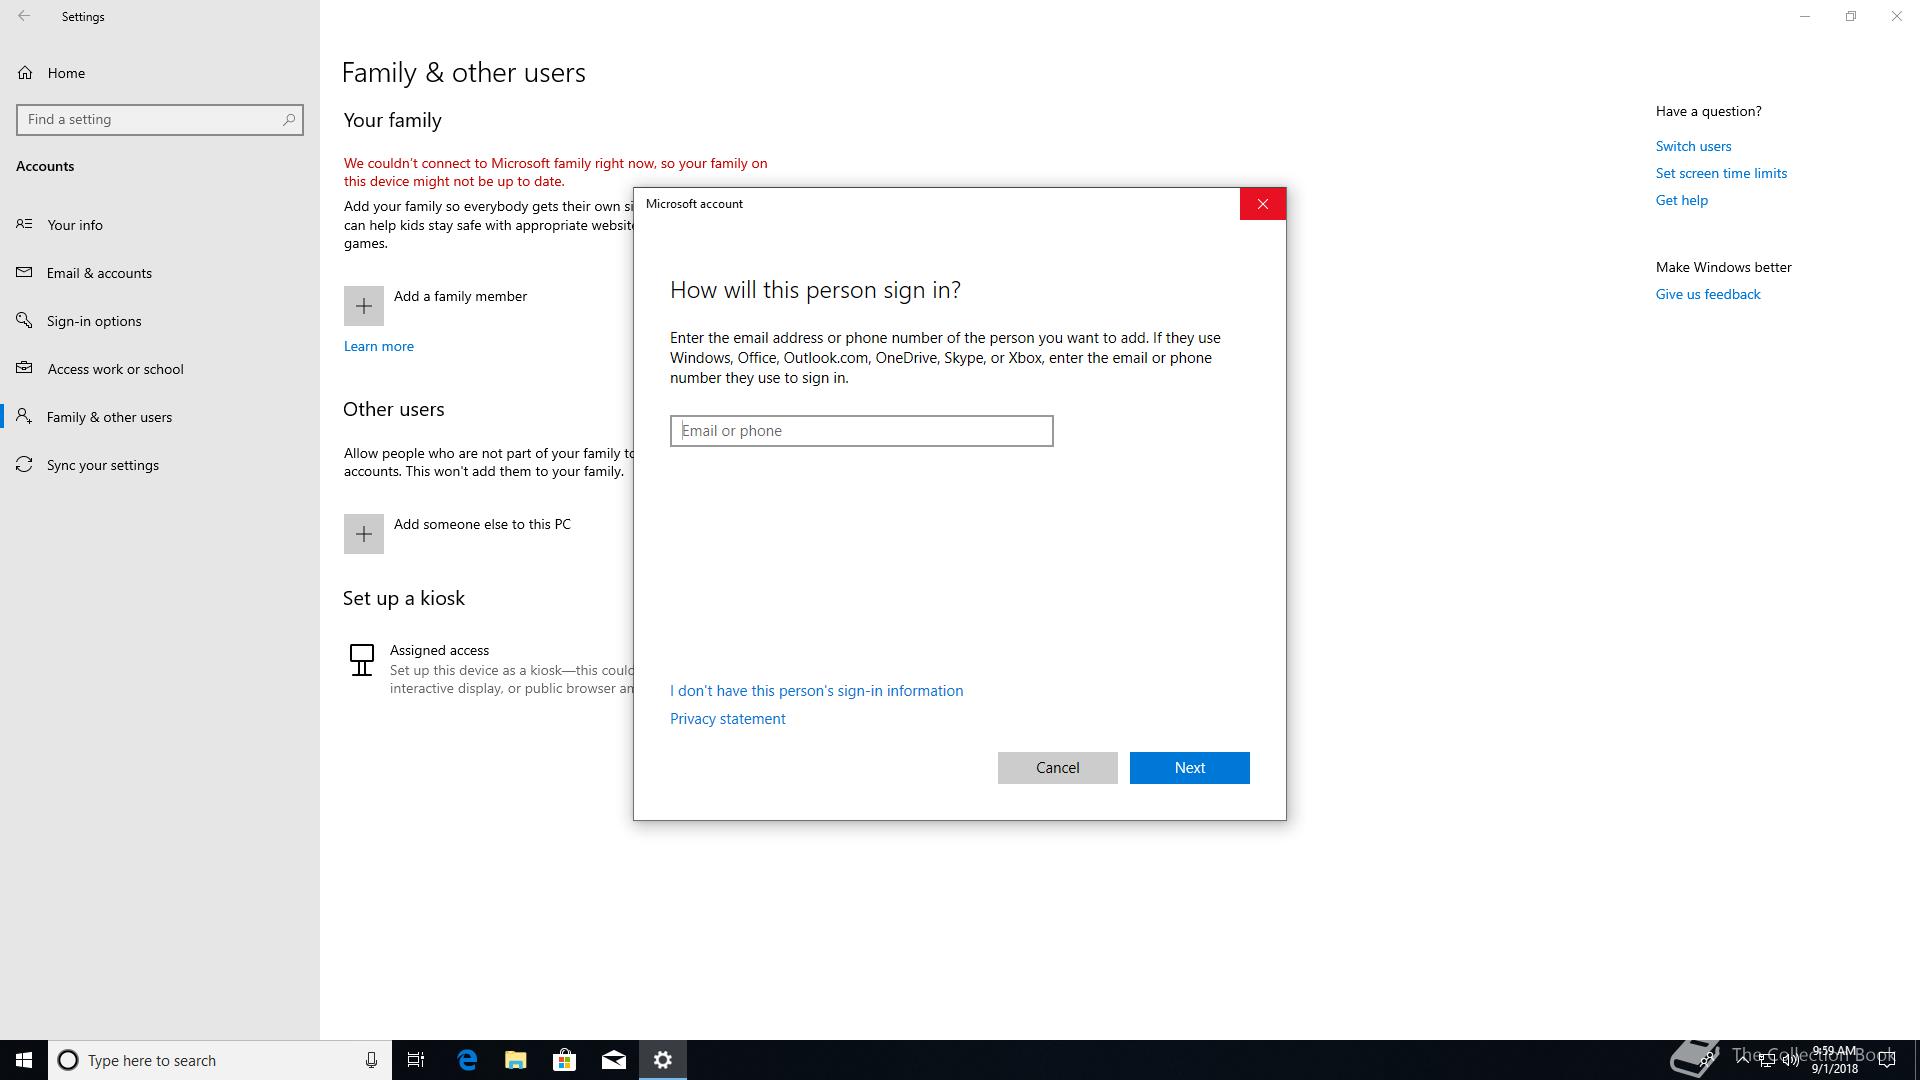Viewport: 1920px width, 1080px height.
Task: Click the Cortana circle icon
Action: 68,1060
